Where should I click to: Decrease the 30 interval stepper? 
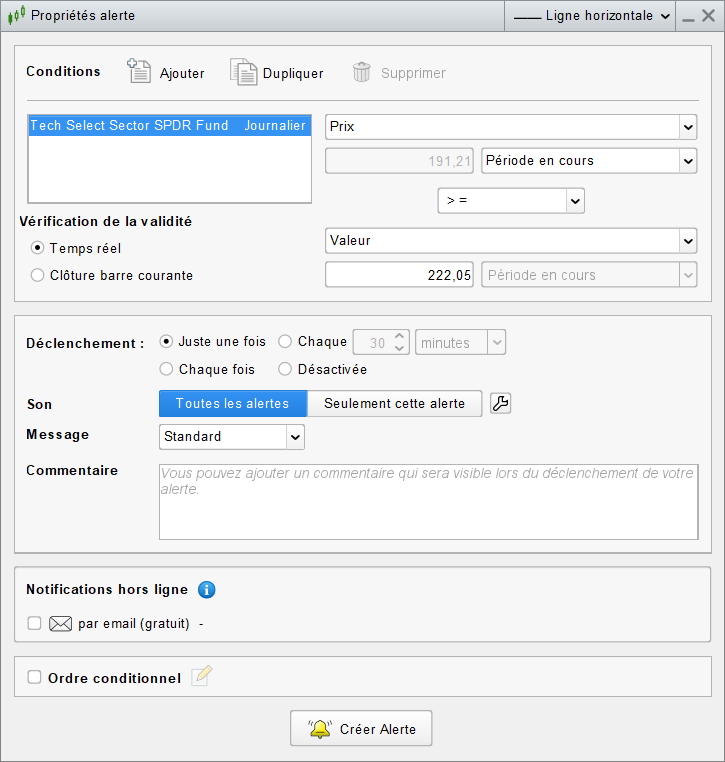click(399, 348)
